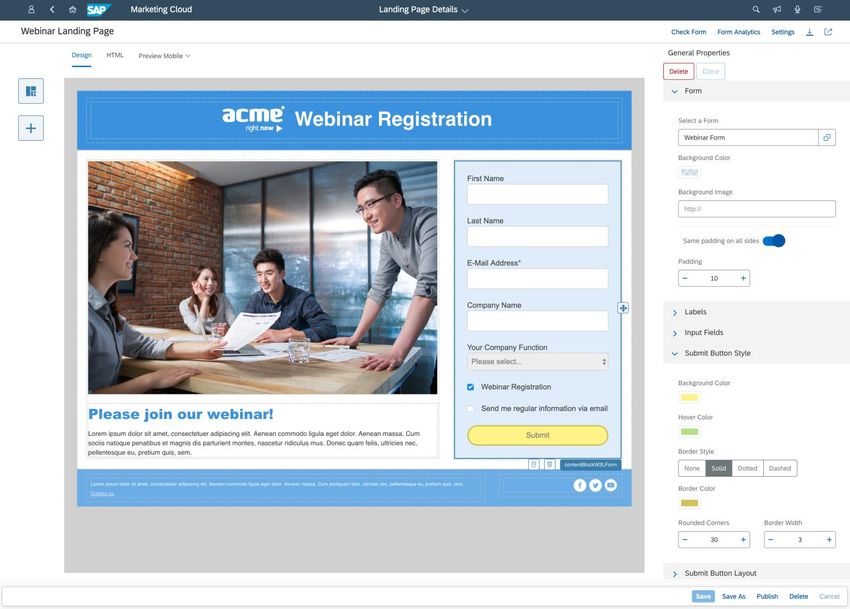
Task: Decrease Border Width value
Action: (x=771, y=540)
